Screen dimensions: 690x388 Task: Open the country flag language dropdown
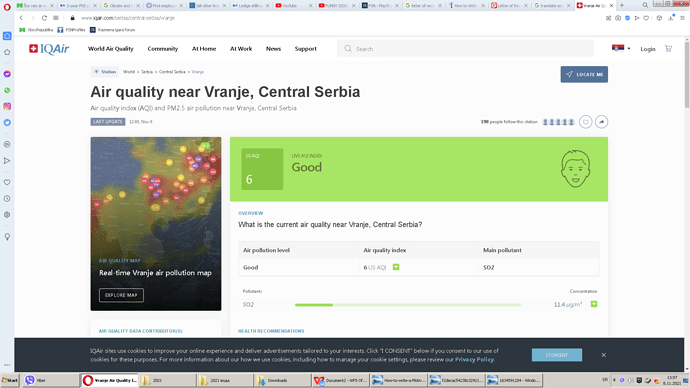point(621,48)
